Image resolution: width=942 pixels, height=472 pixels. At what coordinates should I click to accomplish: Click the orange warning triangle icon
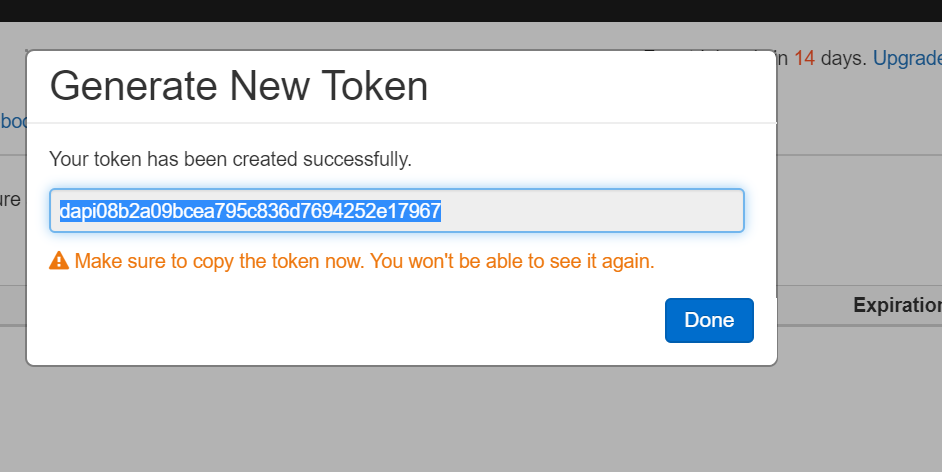[x=59, y=262]
